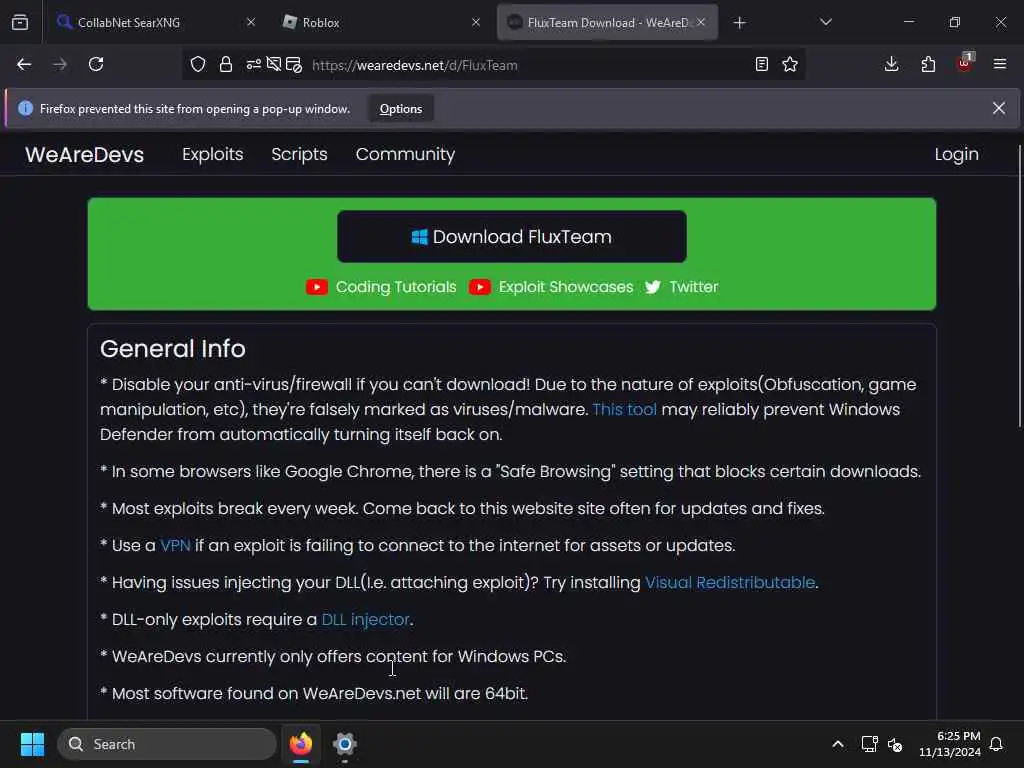This screenshot has width=1024, height=768.
Task: Click the taskbar Search box
Action: click(167, 744)
